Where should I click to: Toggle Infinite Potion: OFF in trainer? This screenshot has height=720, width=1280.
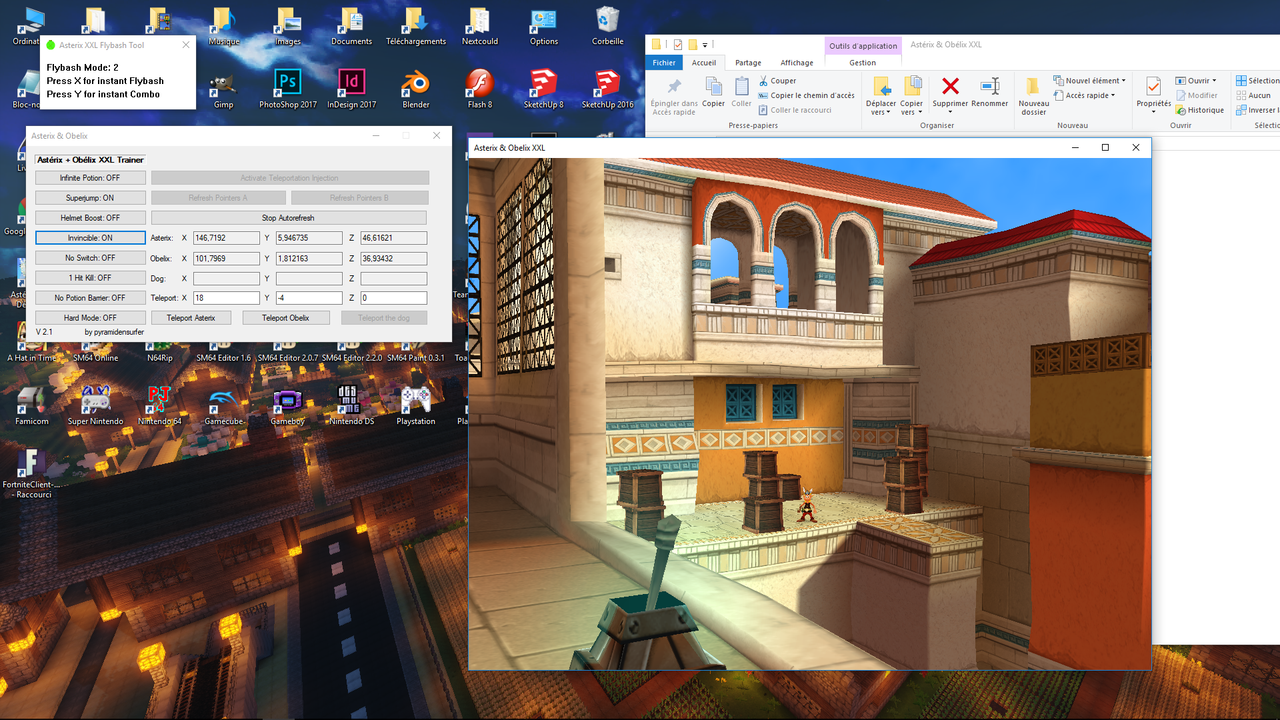click(x=90, y=178)
